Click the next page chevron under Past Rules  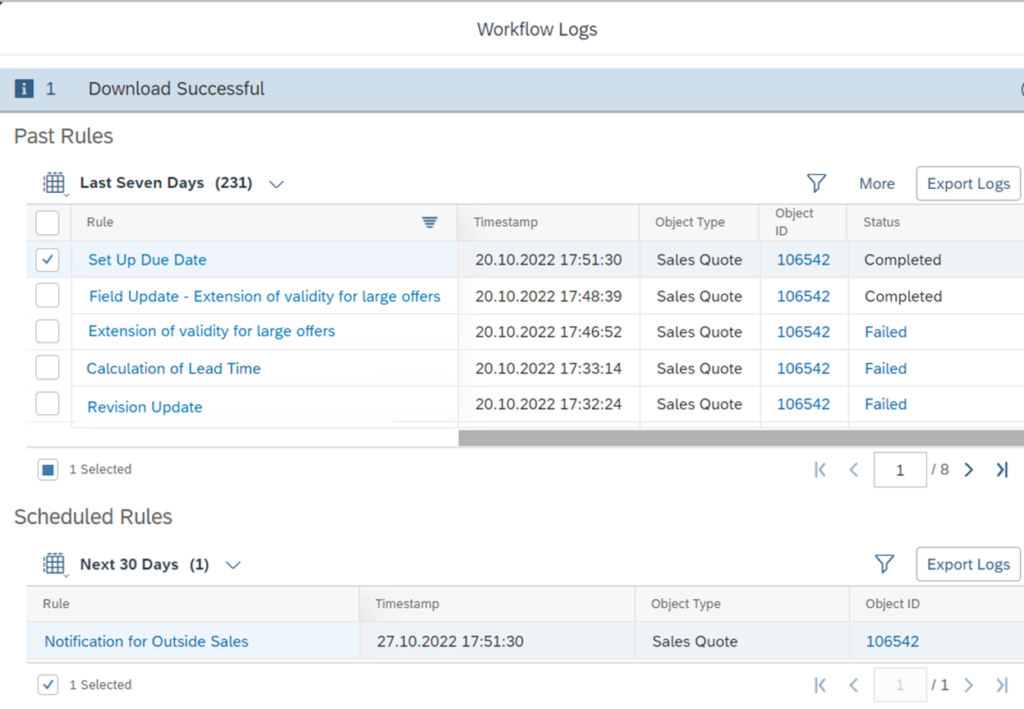click(968, 469)
